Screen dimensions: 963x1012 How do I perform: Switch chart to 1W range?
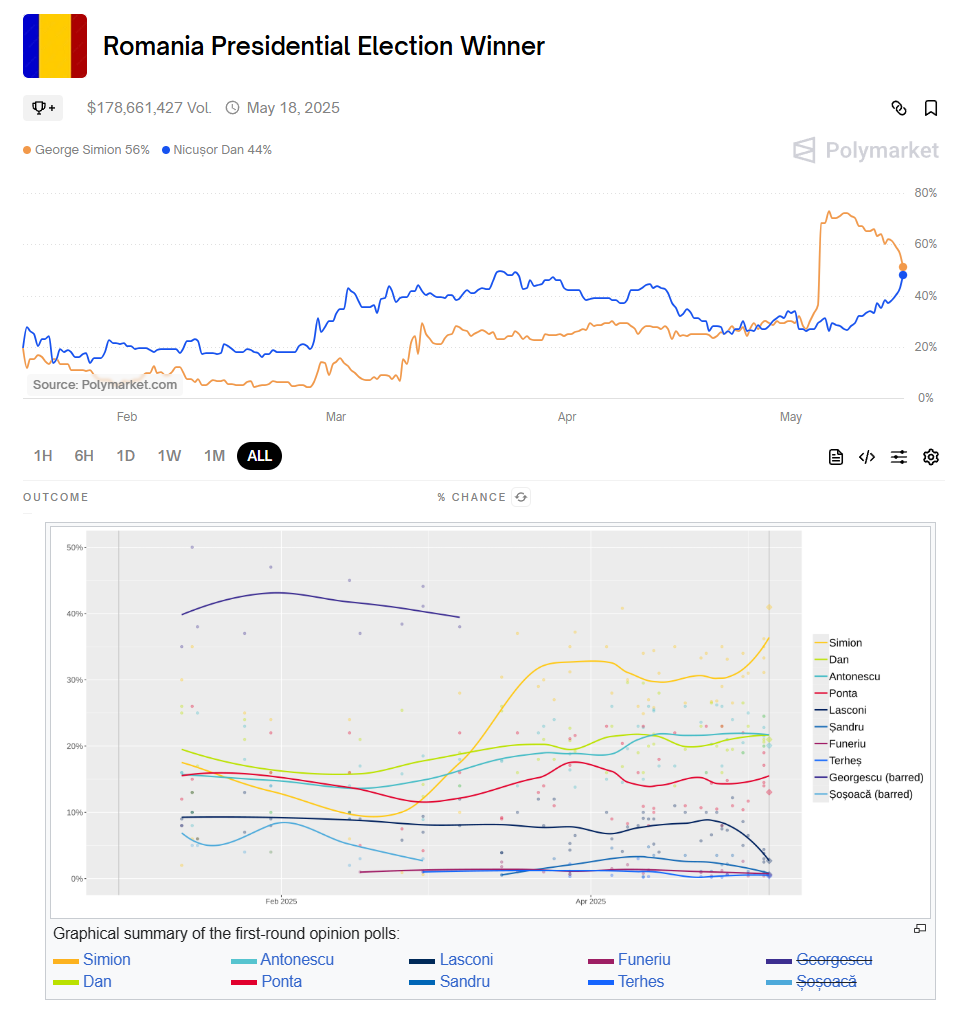tap(169, 456)
